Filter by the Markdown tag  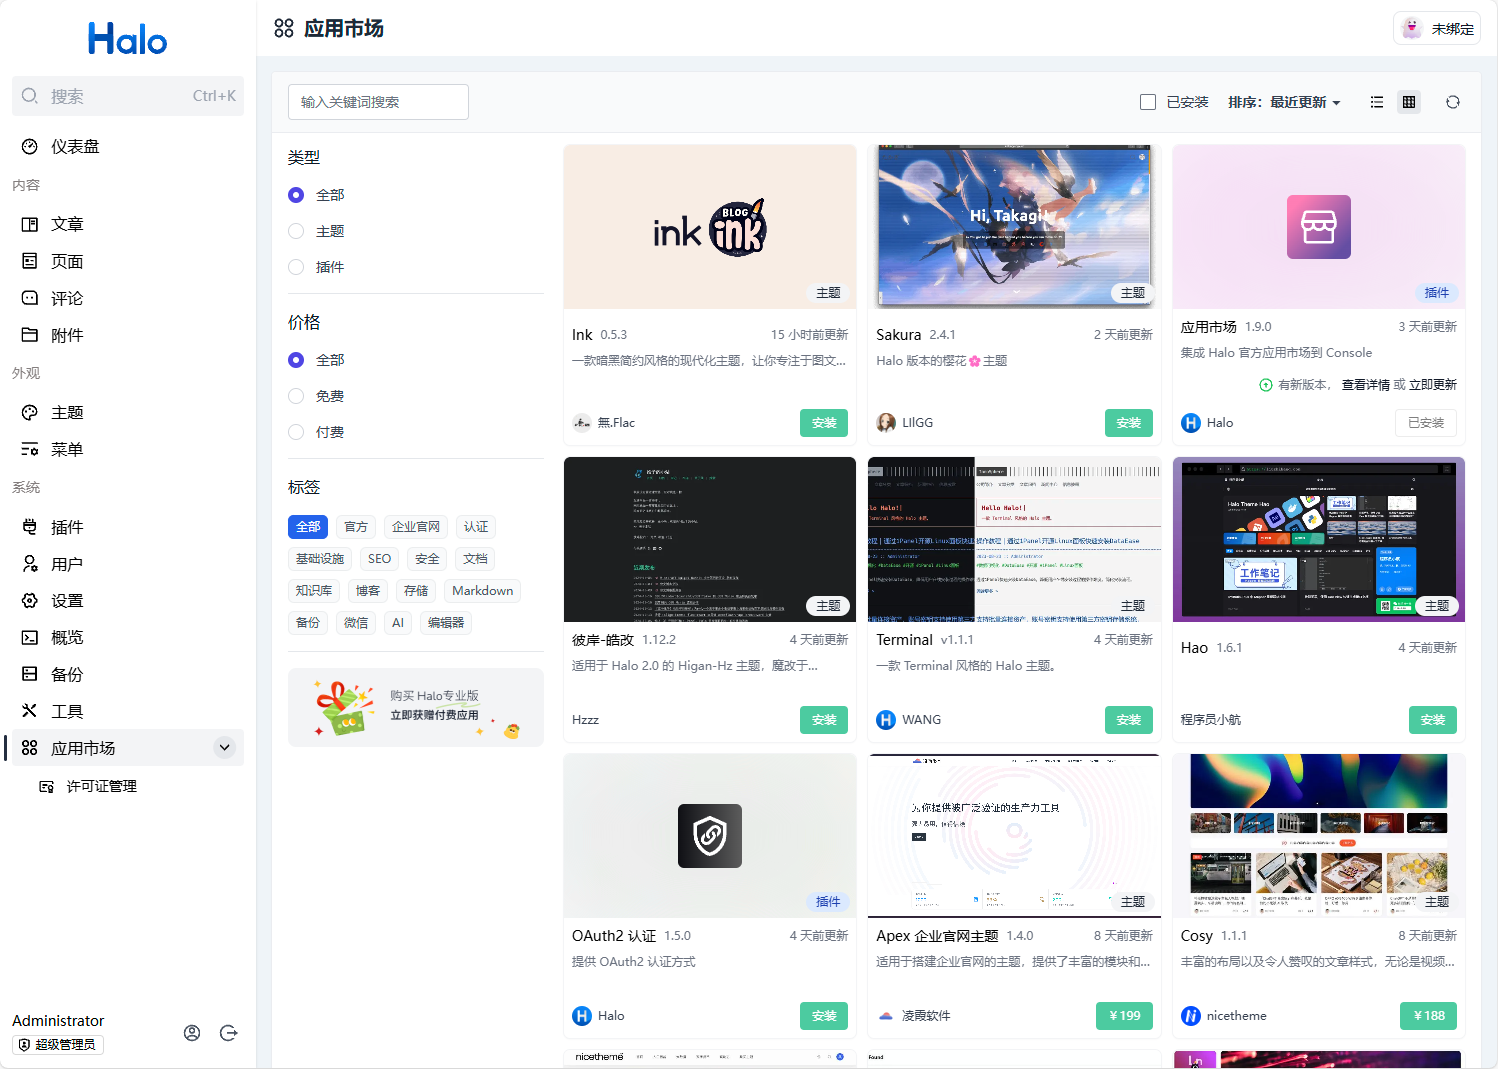coord(482,591)
